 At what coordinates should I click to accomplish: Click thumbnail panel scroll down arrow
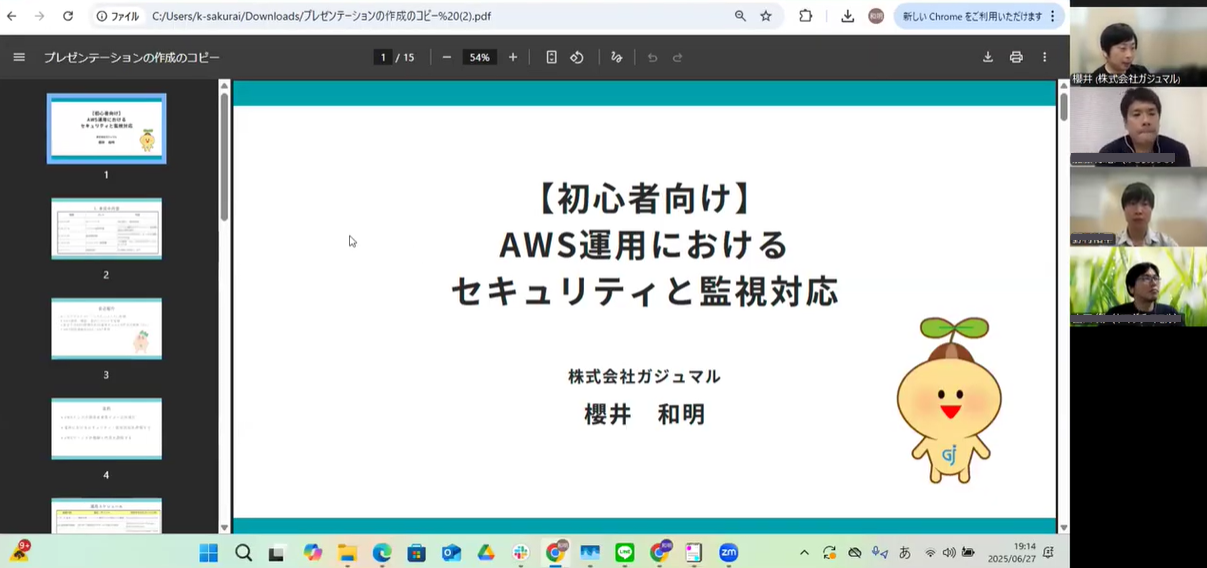224,527
